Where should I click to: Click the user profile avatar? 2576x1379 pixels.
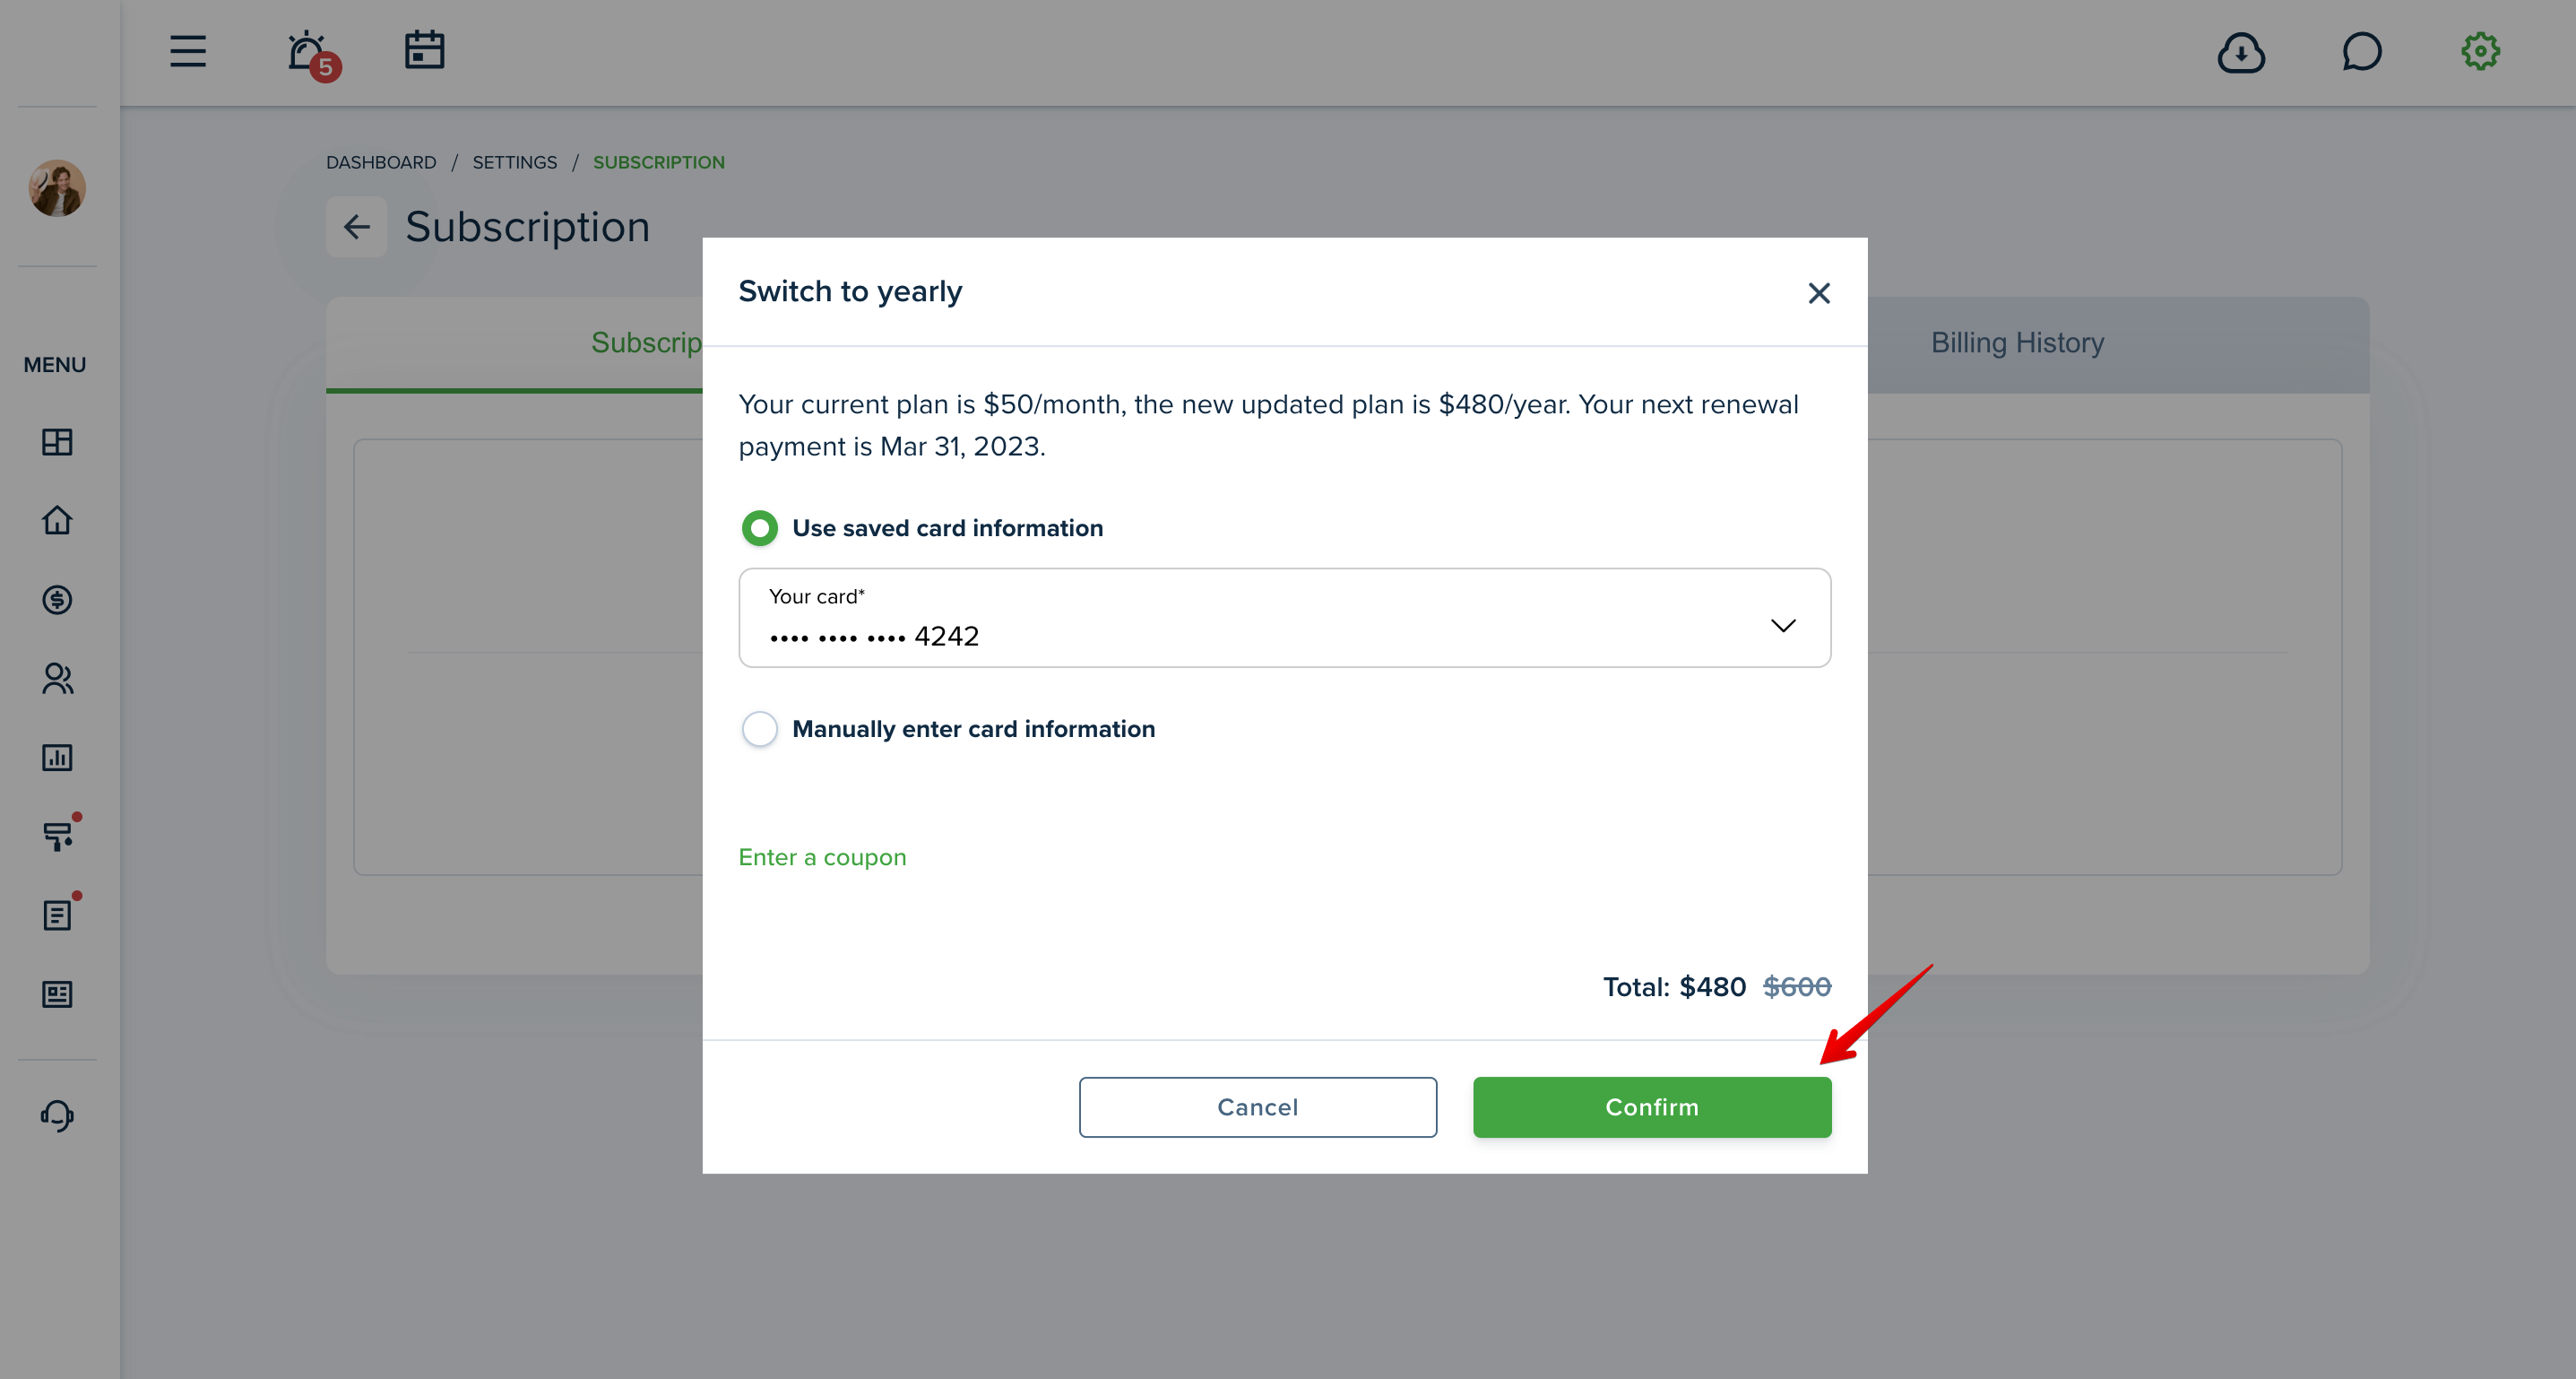(57, 188)
